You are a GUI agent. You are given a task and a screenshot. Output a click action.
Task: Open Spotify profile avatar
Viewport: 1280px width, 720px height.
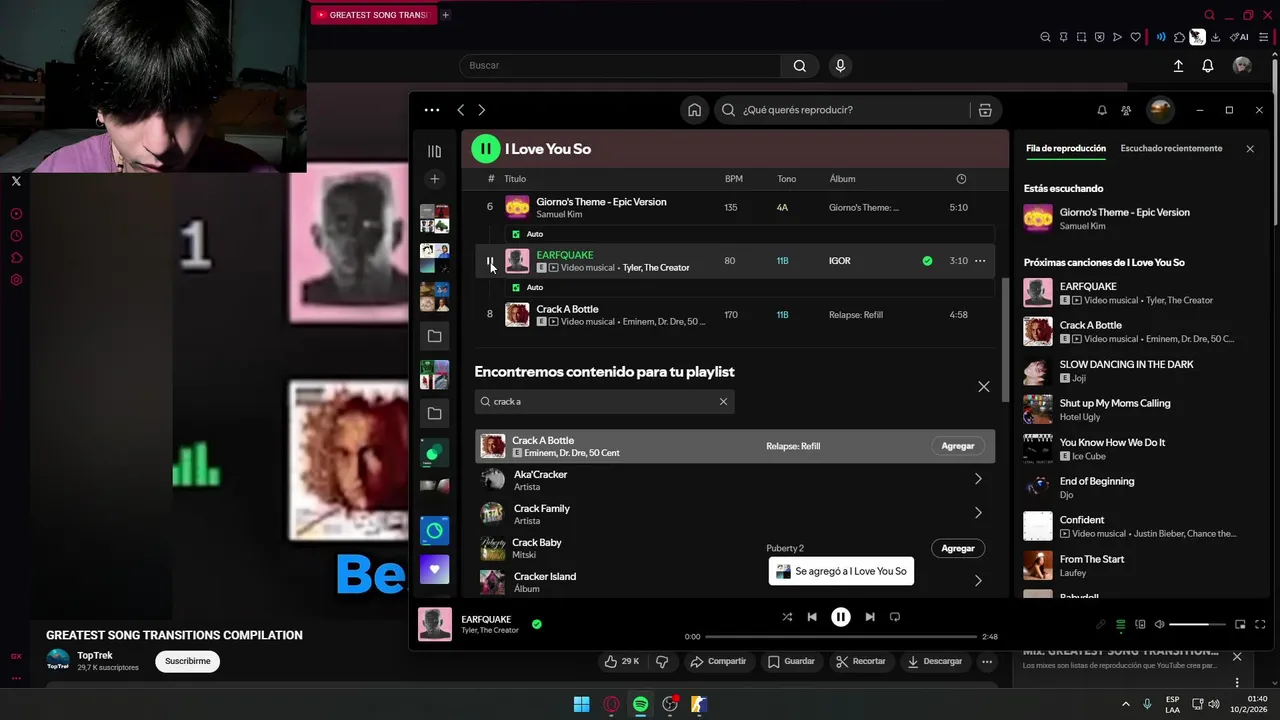pyautogui.click(x=1160, y=110)
